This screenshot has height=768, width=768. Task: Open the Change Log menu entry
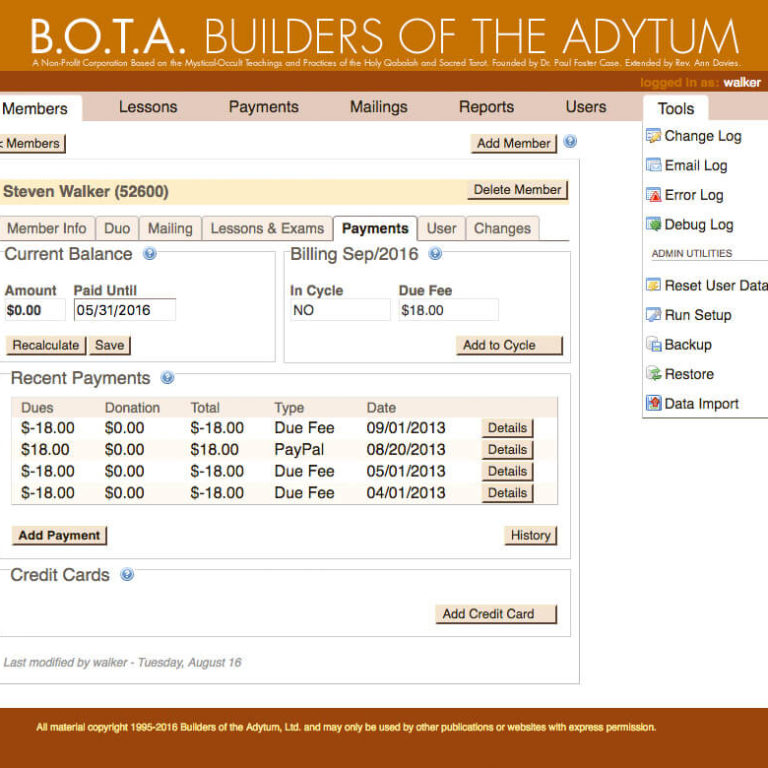702,136
